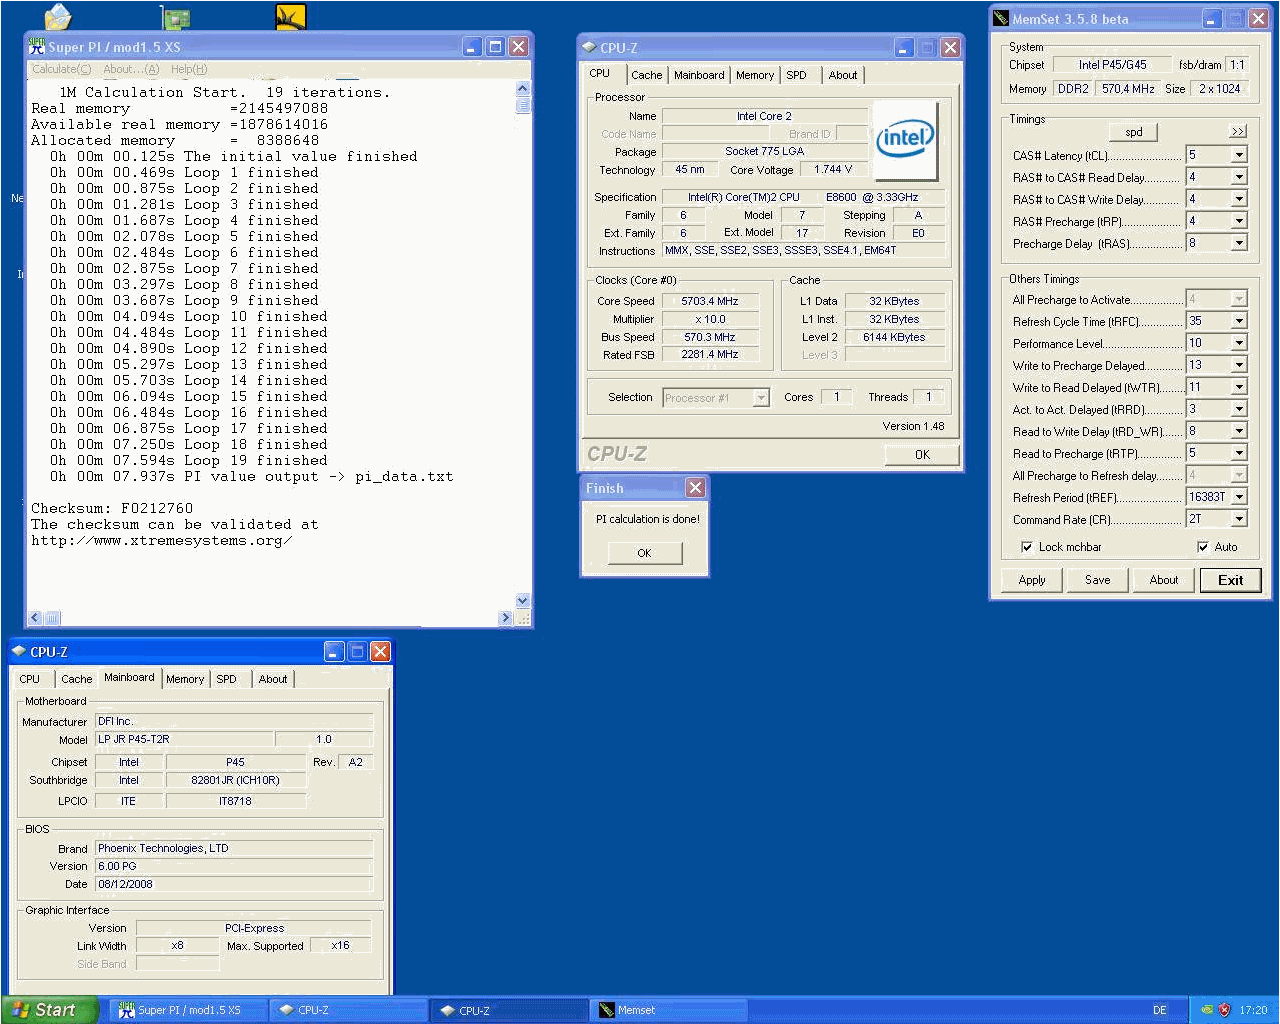1280x1024 pixels.
Task: Click the taskbar clock showing 17:20
Action: pos(1253,1010)
